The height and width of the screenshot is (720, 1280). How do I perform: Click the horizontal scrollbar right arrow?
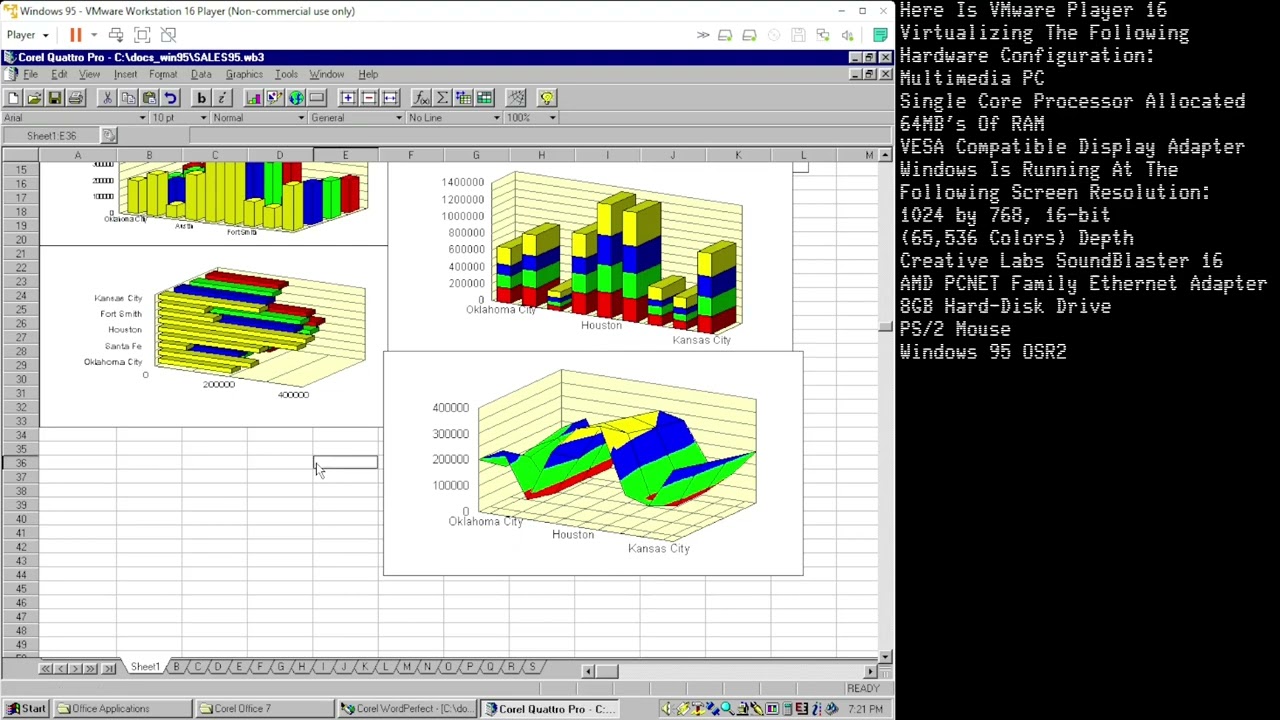(x=870, y=671)
